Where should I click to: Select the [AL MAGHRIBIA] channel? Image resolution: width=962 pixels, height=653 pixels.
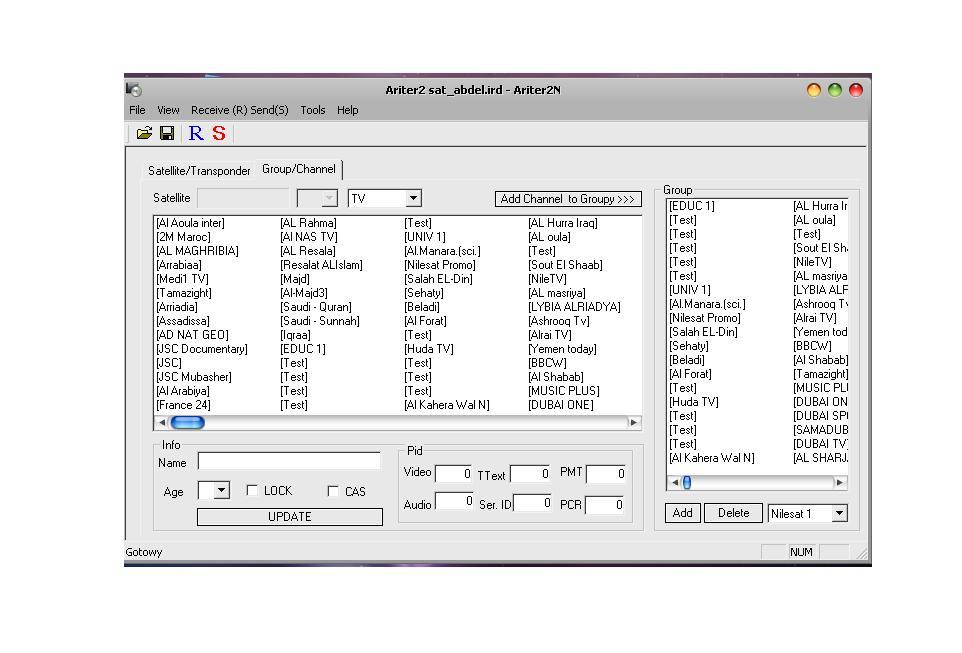pyautogui.click(x=197, y=251)
